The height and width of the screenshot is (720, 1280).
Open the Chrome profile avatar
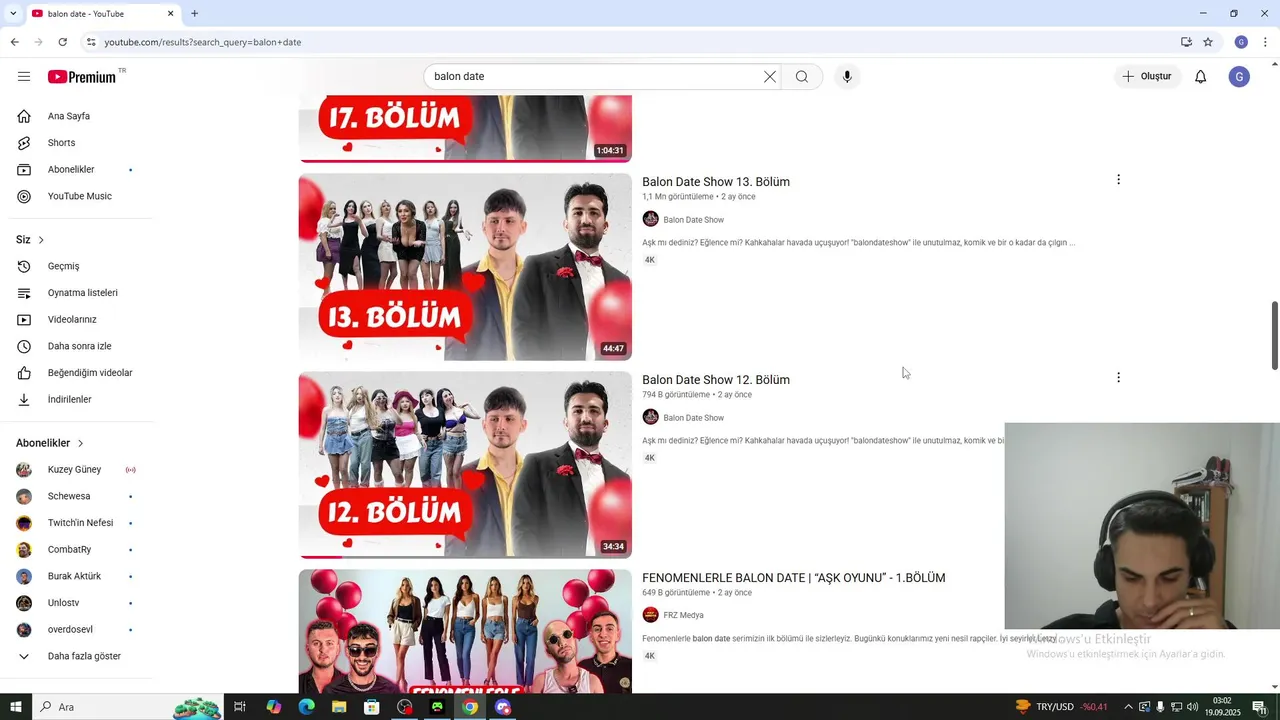click(1241, 42)
